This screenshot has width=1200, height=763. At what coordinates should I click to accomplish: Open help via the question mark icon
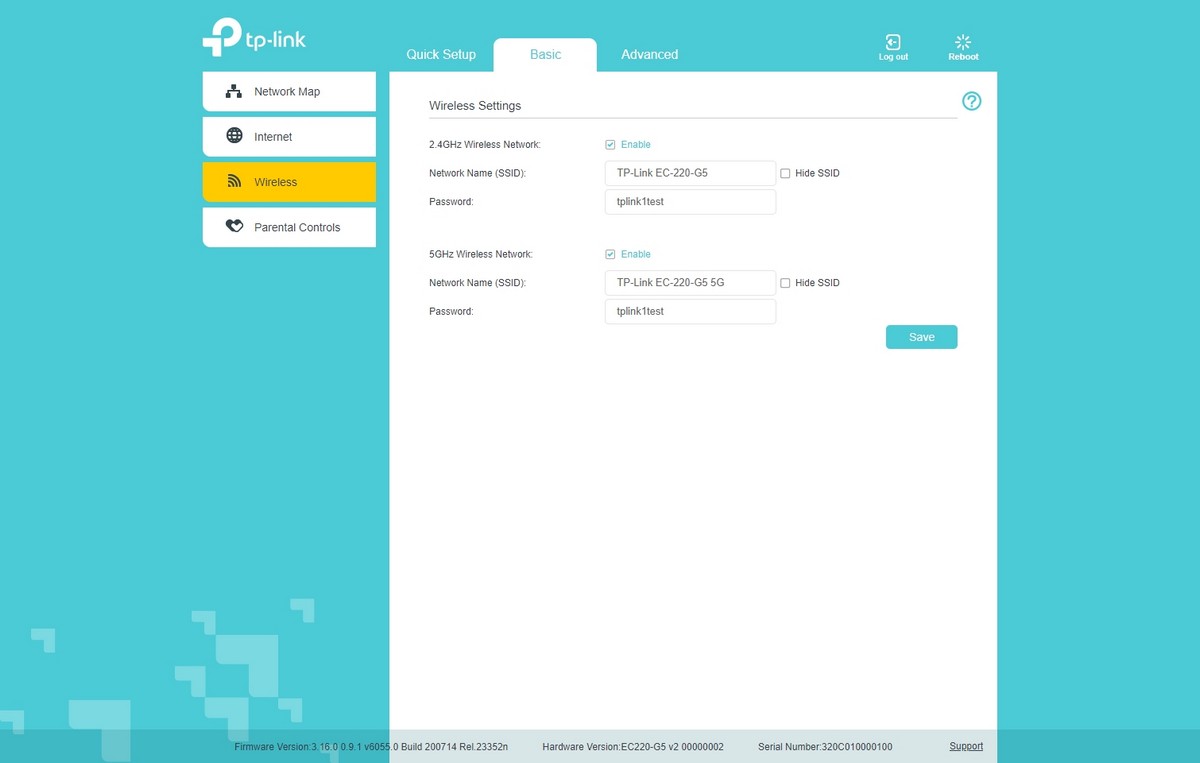(x=971, y=101)
